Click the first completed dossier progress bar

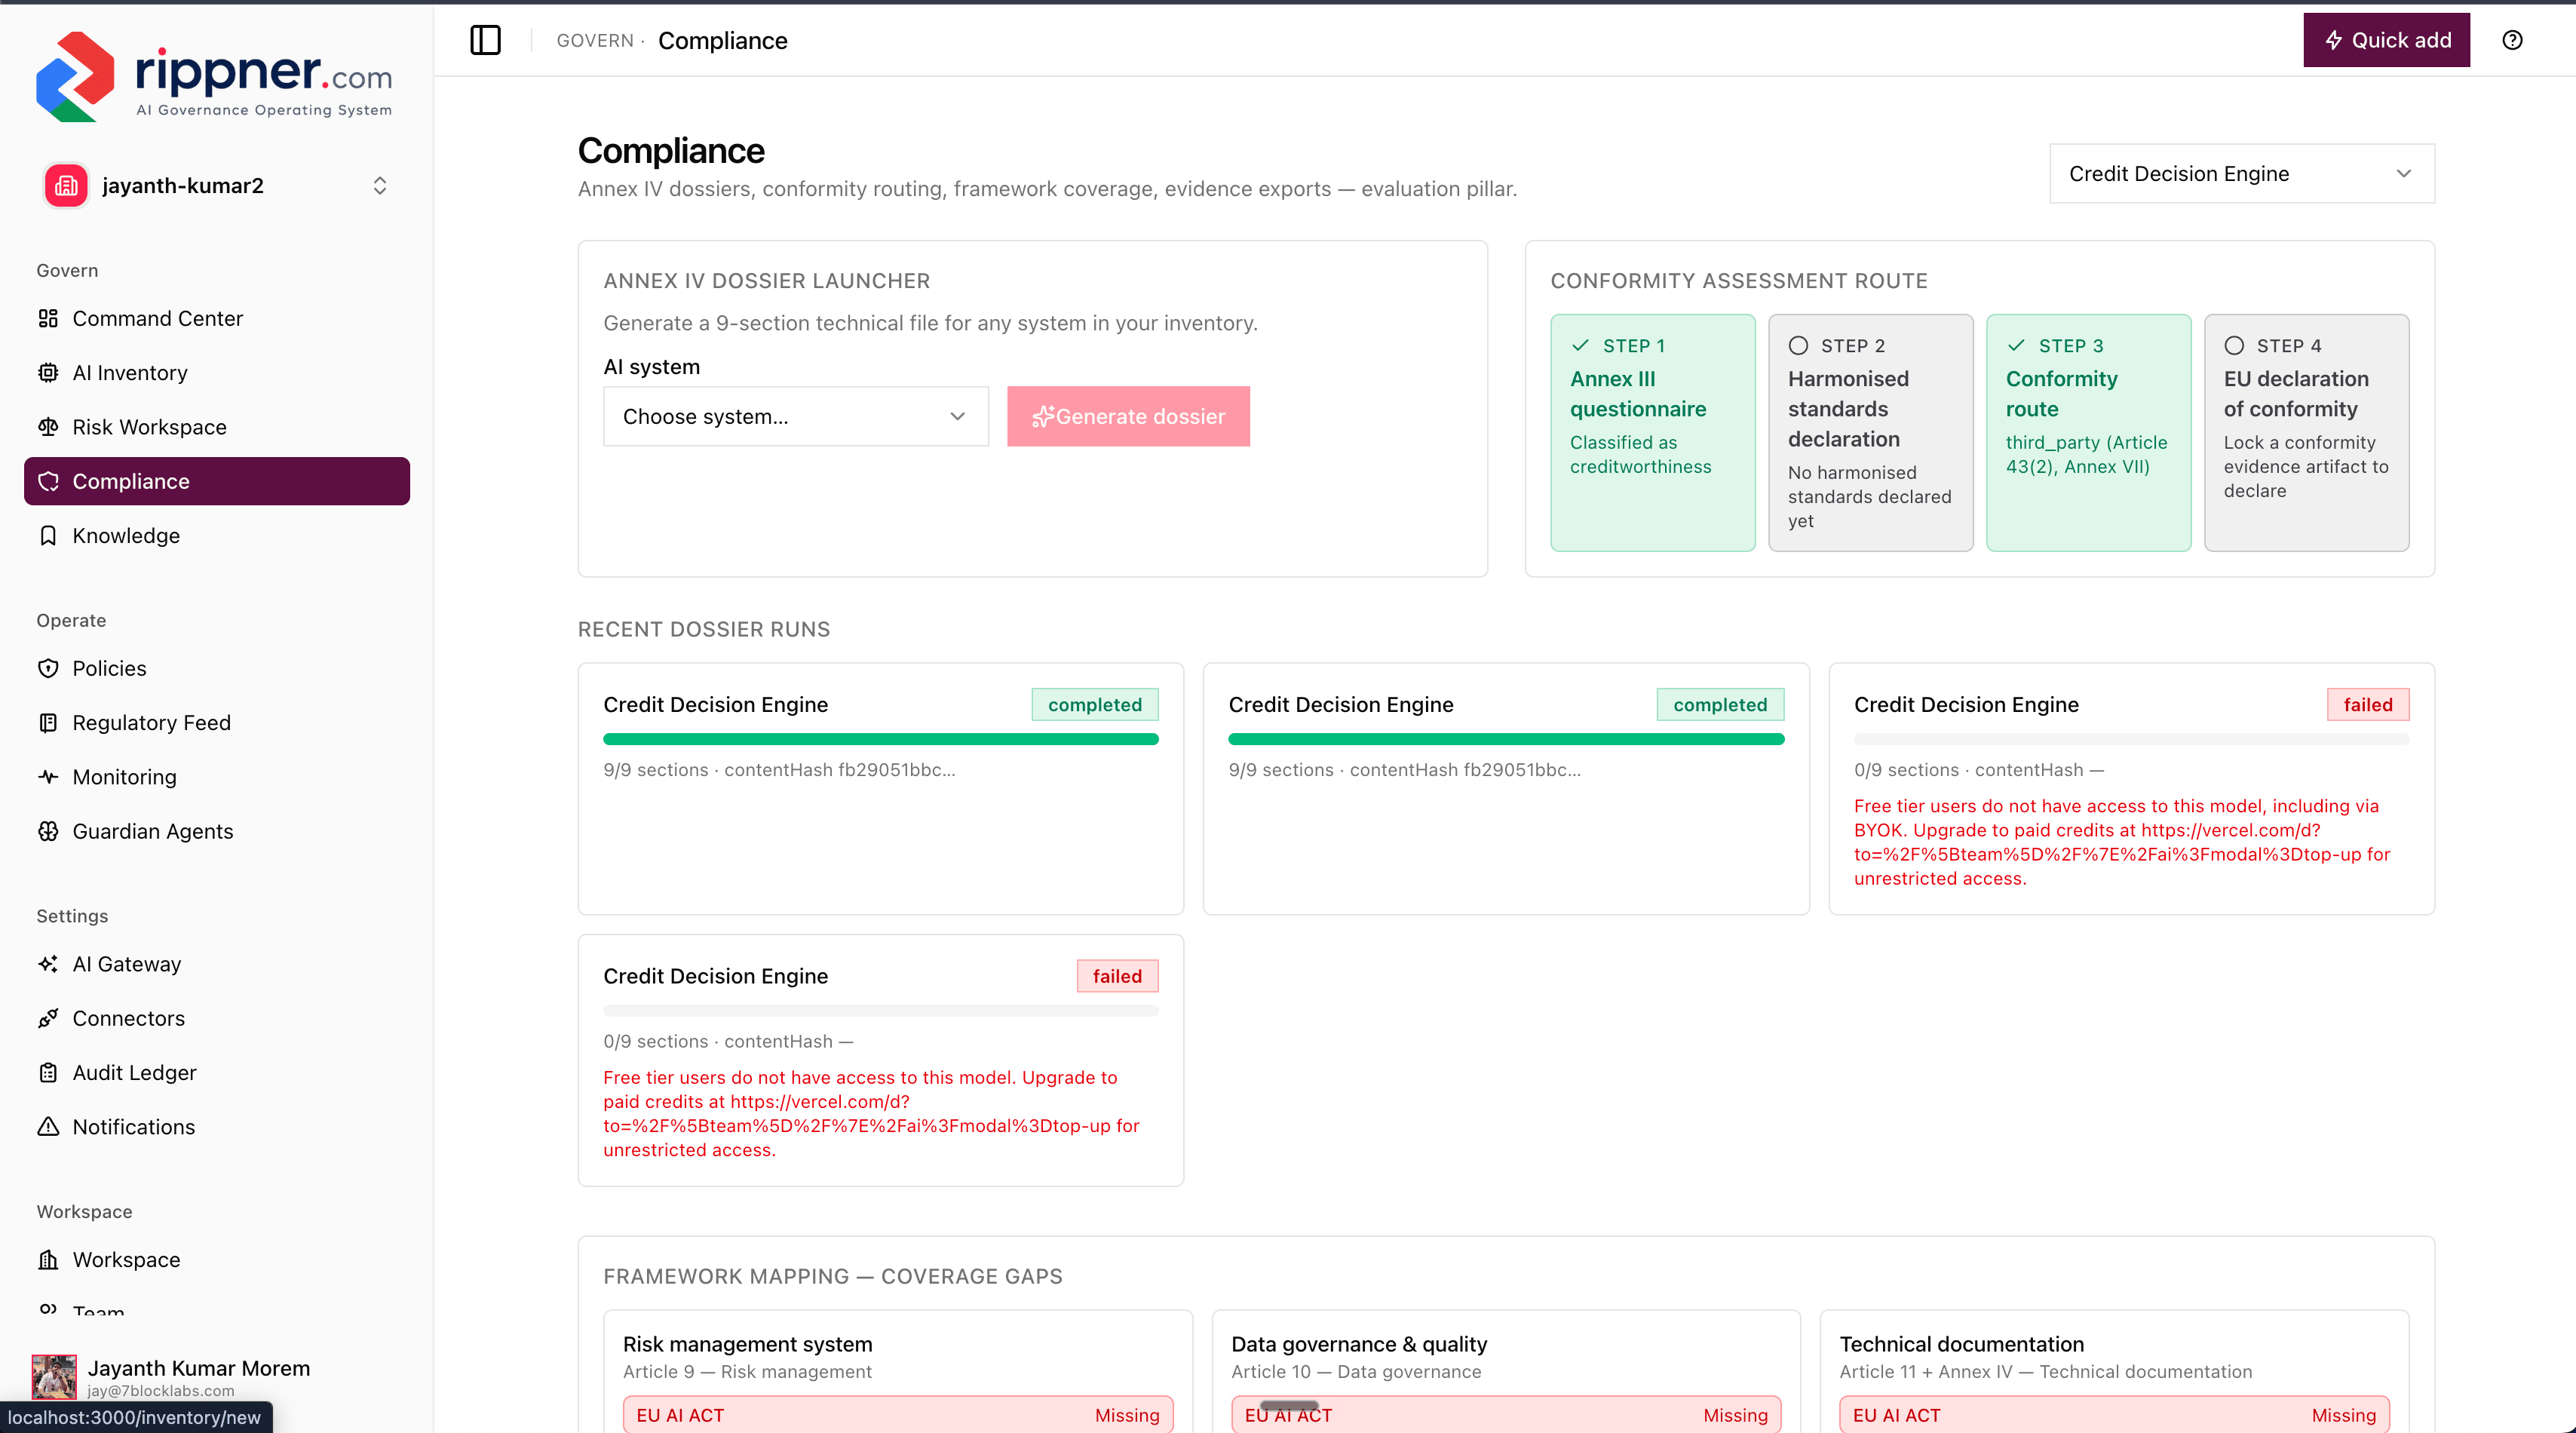(x=880, y=739)
